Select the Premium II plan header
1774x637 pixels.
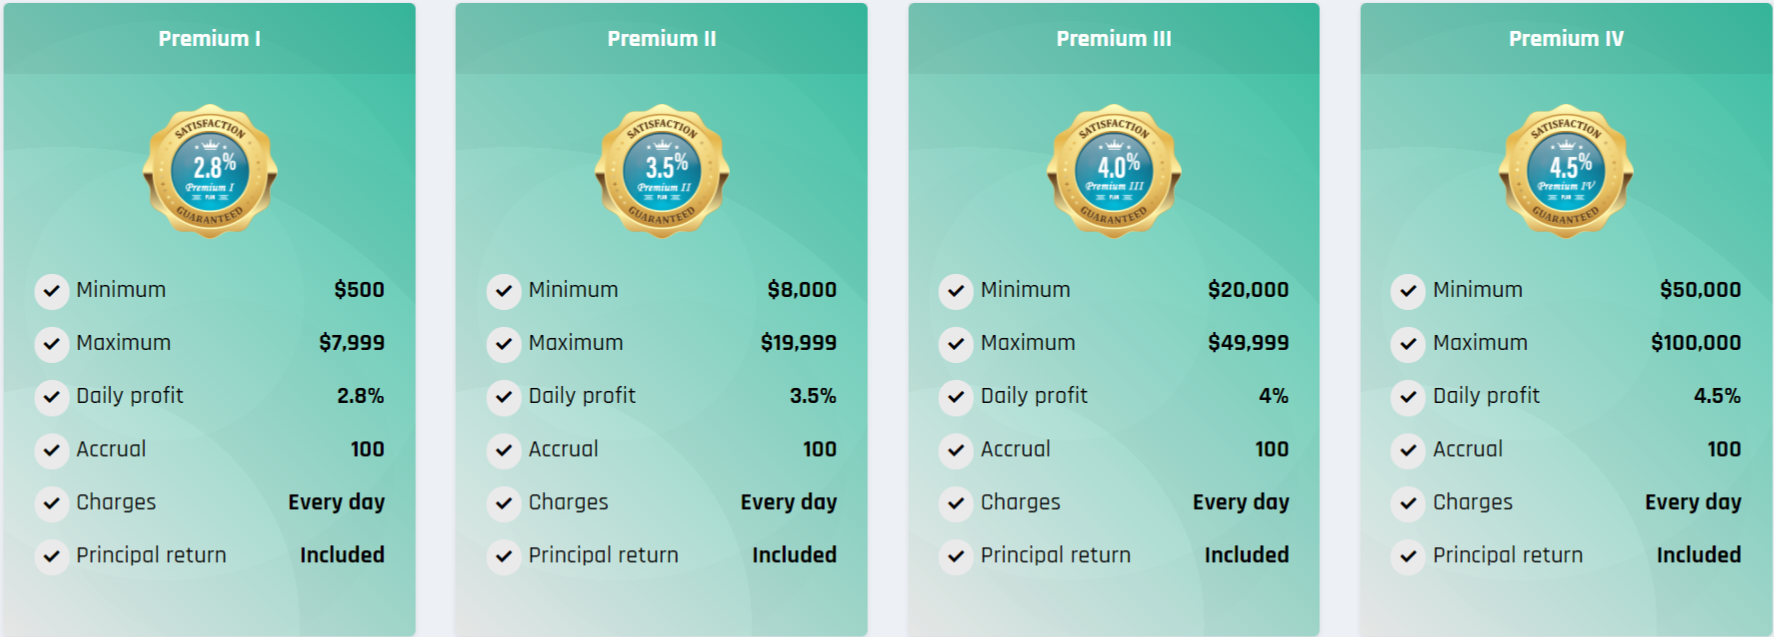[x=661, y=38]
